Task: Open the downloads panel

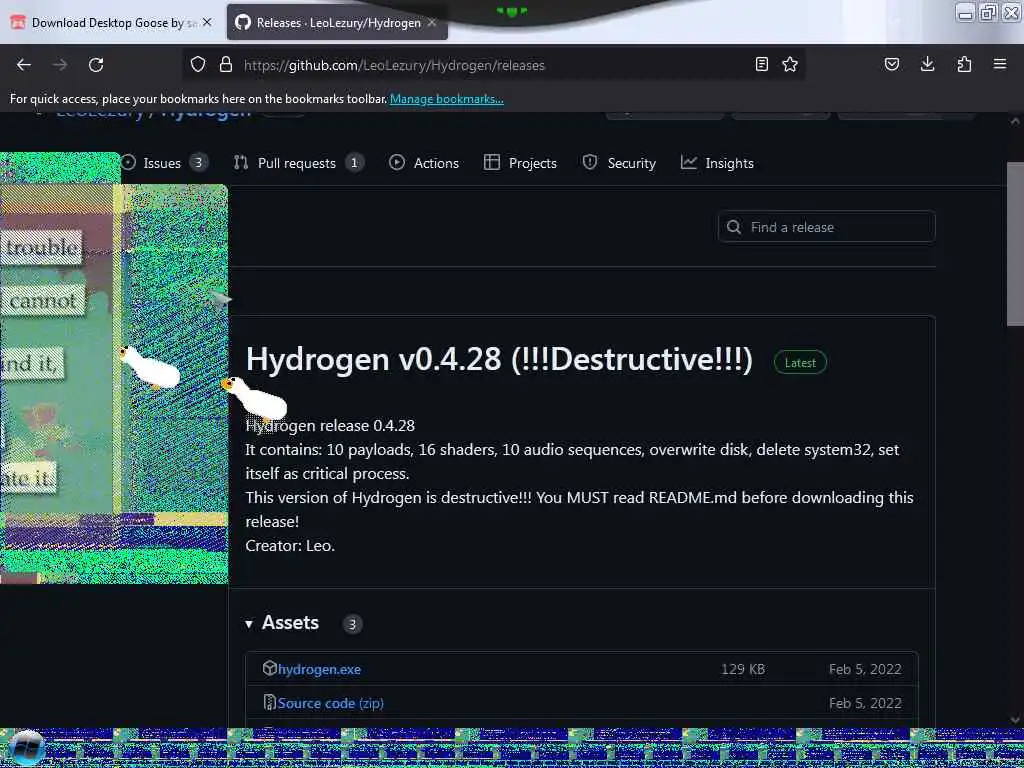Action: (x=927, y=64)
